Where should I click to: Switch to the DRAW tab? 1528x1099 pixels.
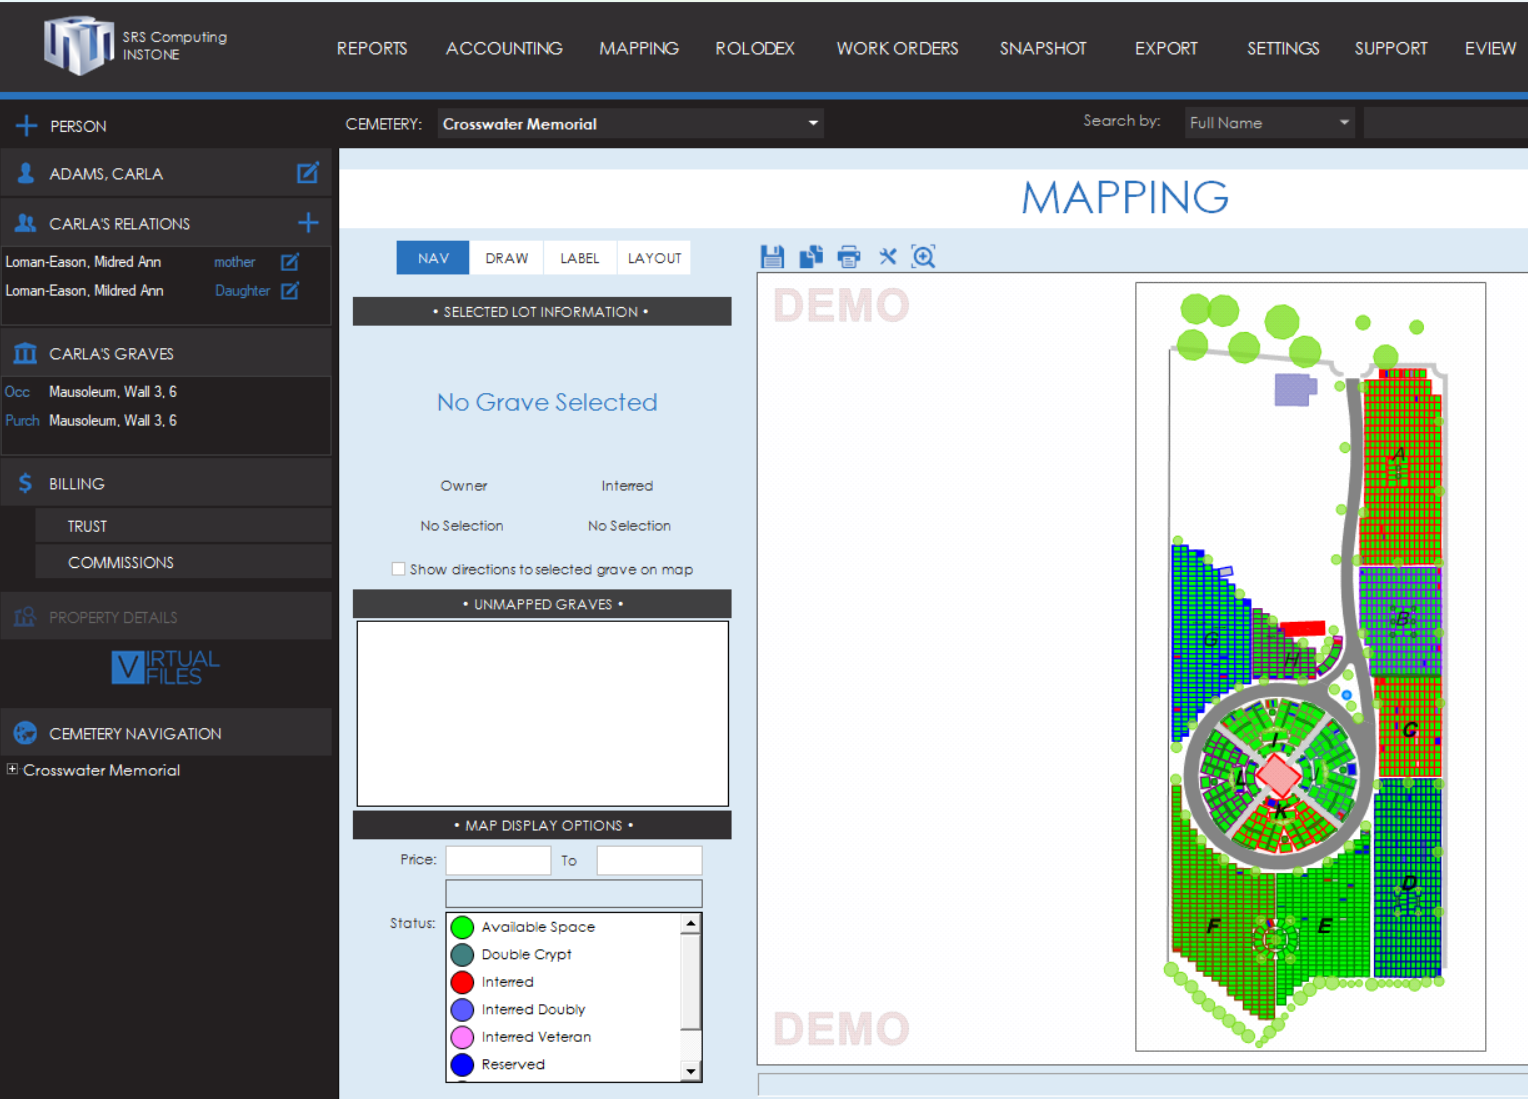[506, 258]
